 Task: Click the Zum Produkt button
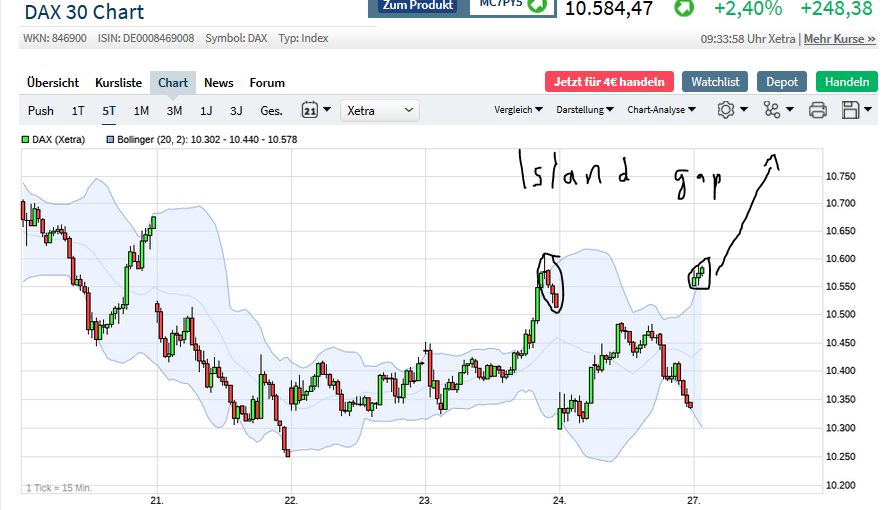[x=418, y=6]
